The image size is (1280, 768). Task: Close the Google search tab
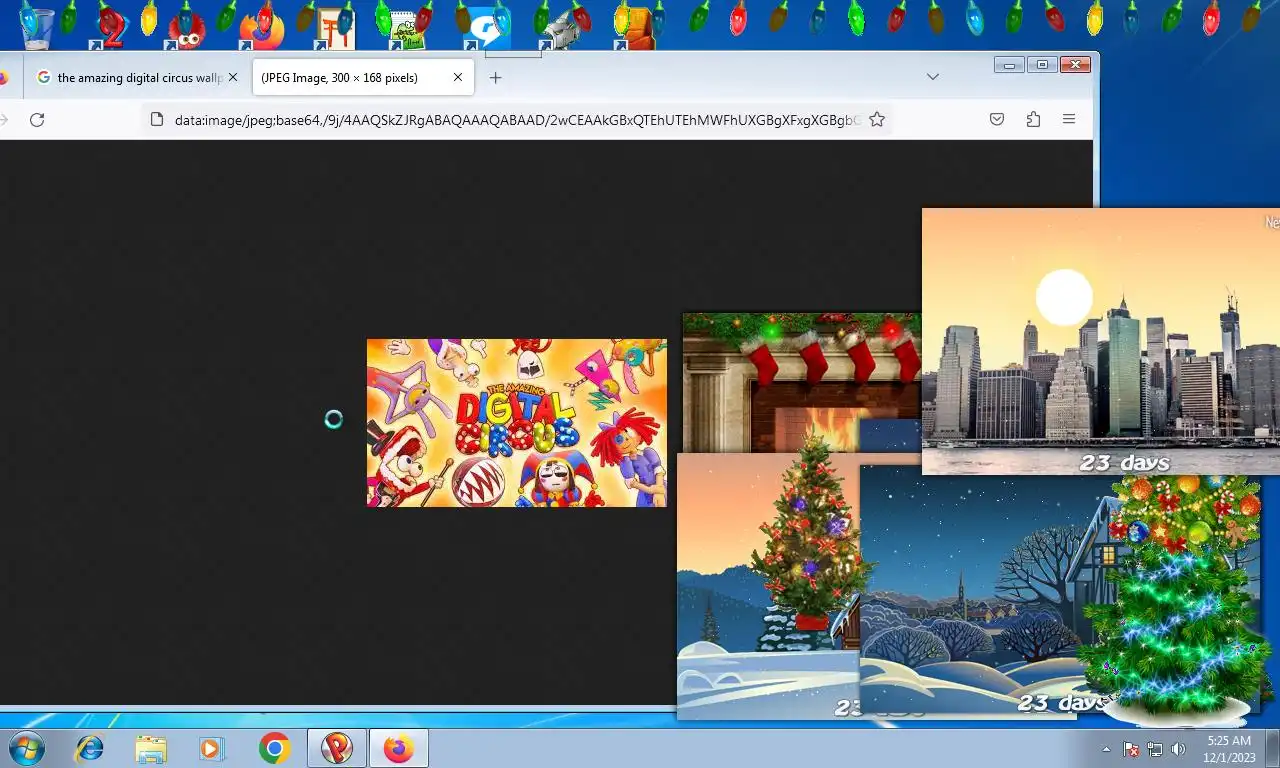(233, 77)
